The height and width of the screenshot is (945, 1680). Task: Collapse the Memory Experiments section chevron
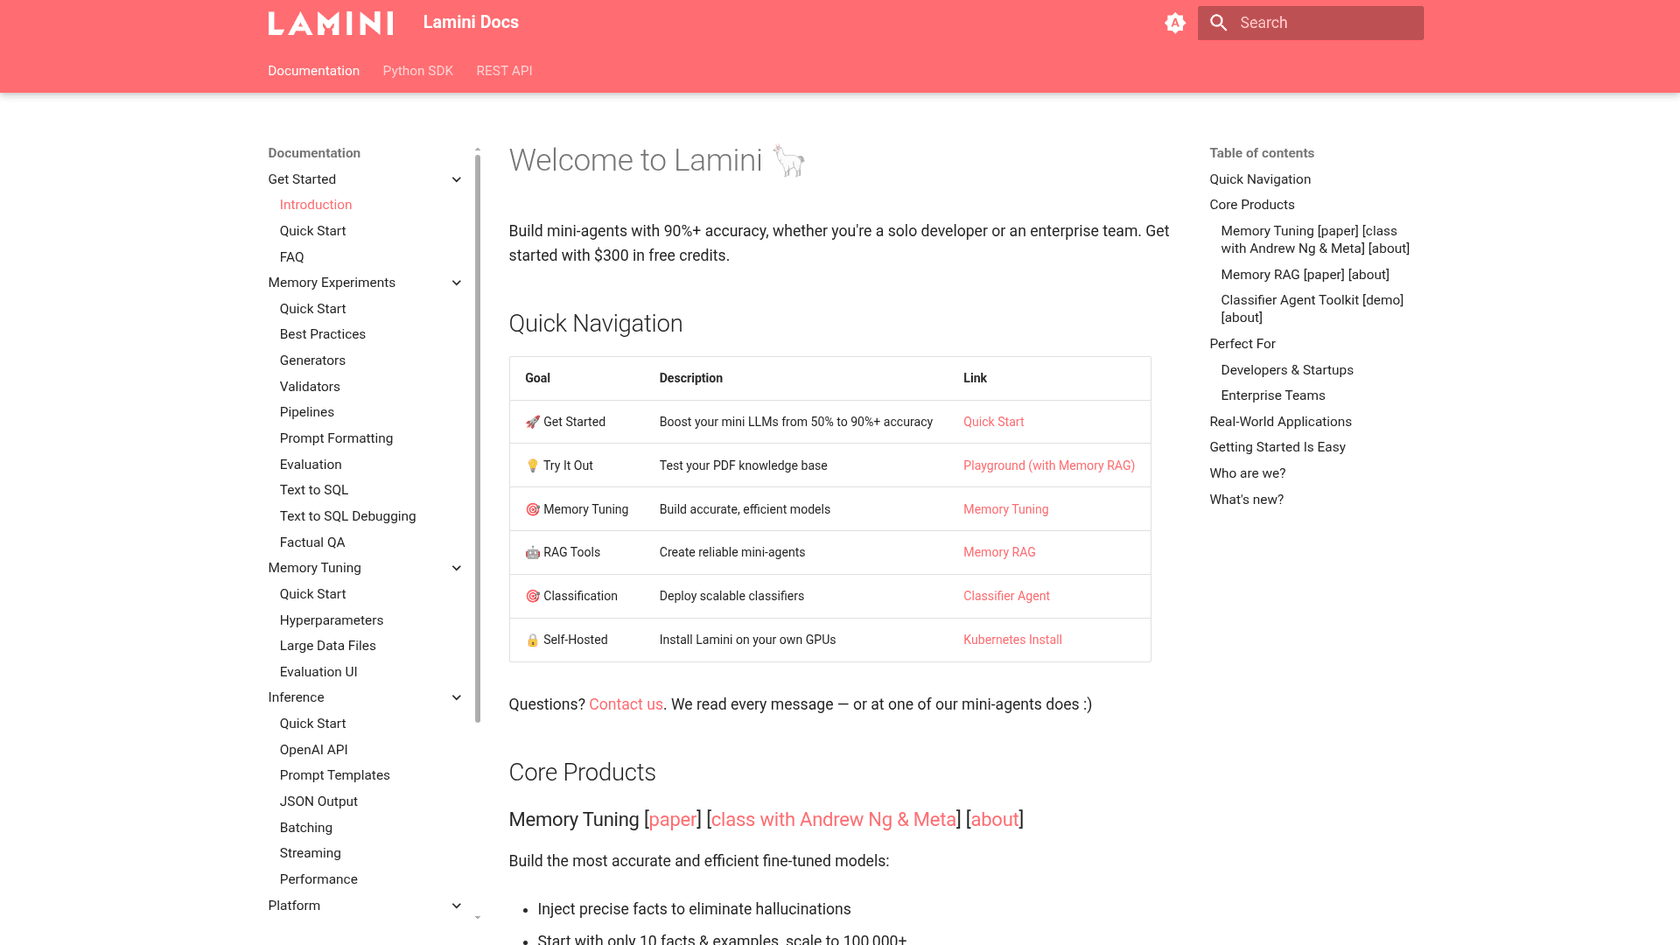[456, 283]
